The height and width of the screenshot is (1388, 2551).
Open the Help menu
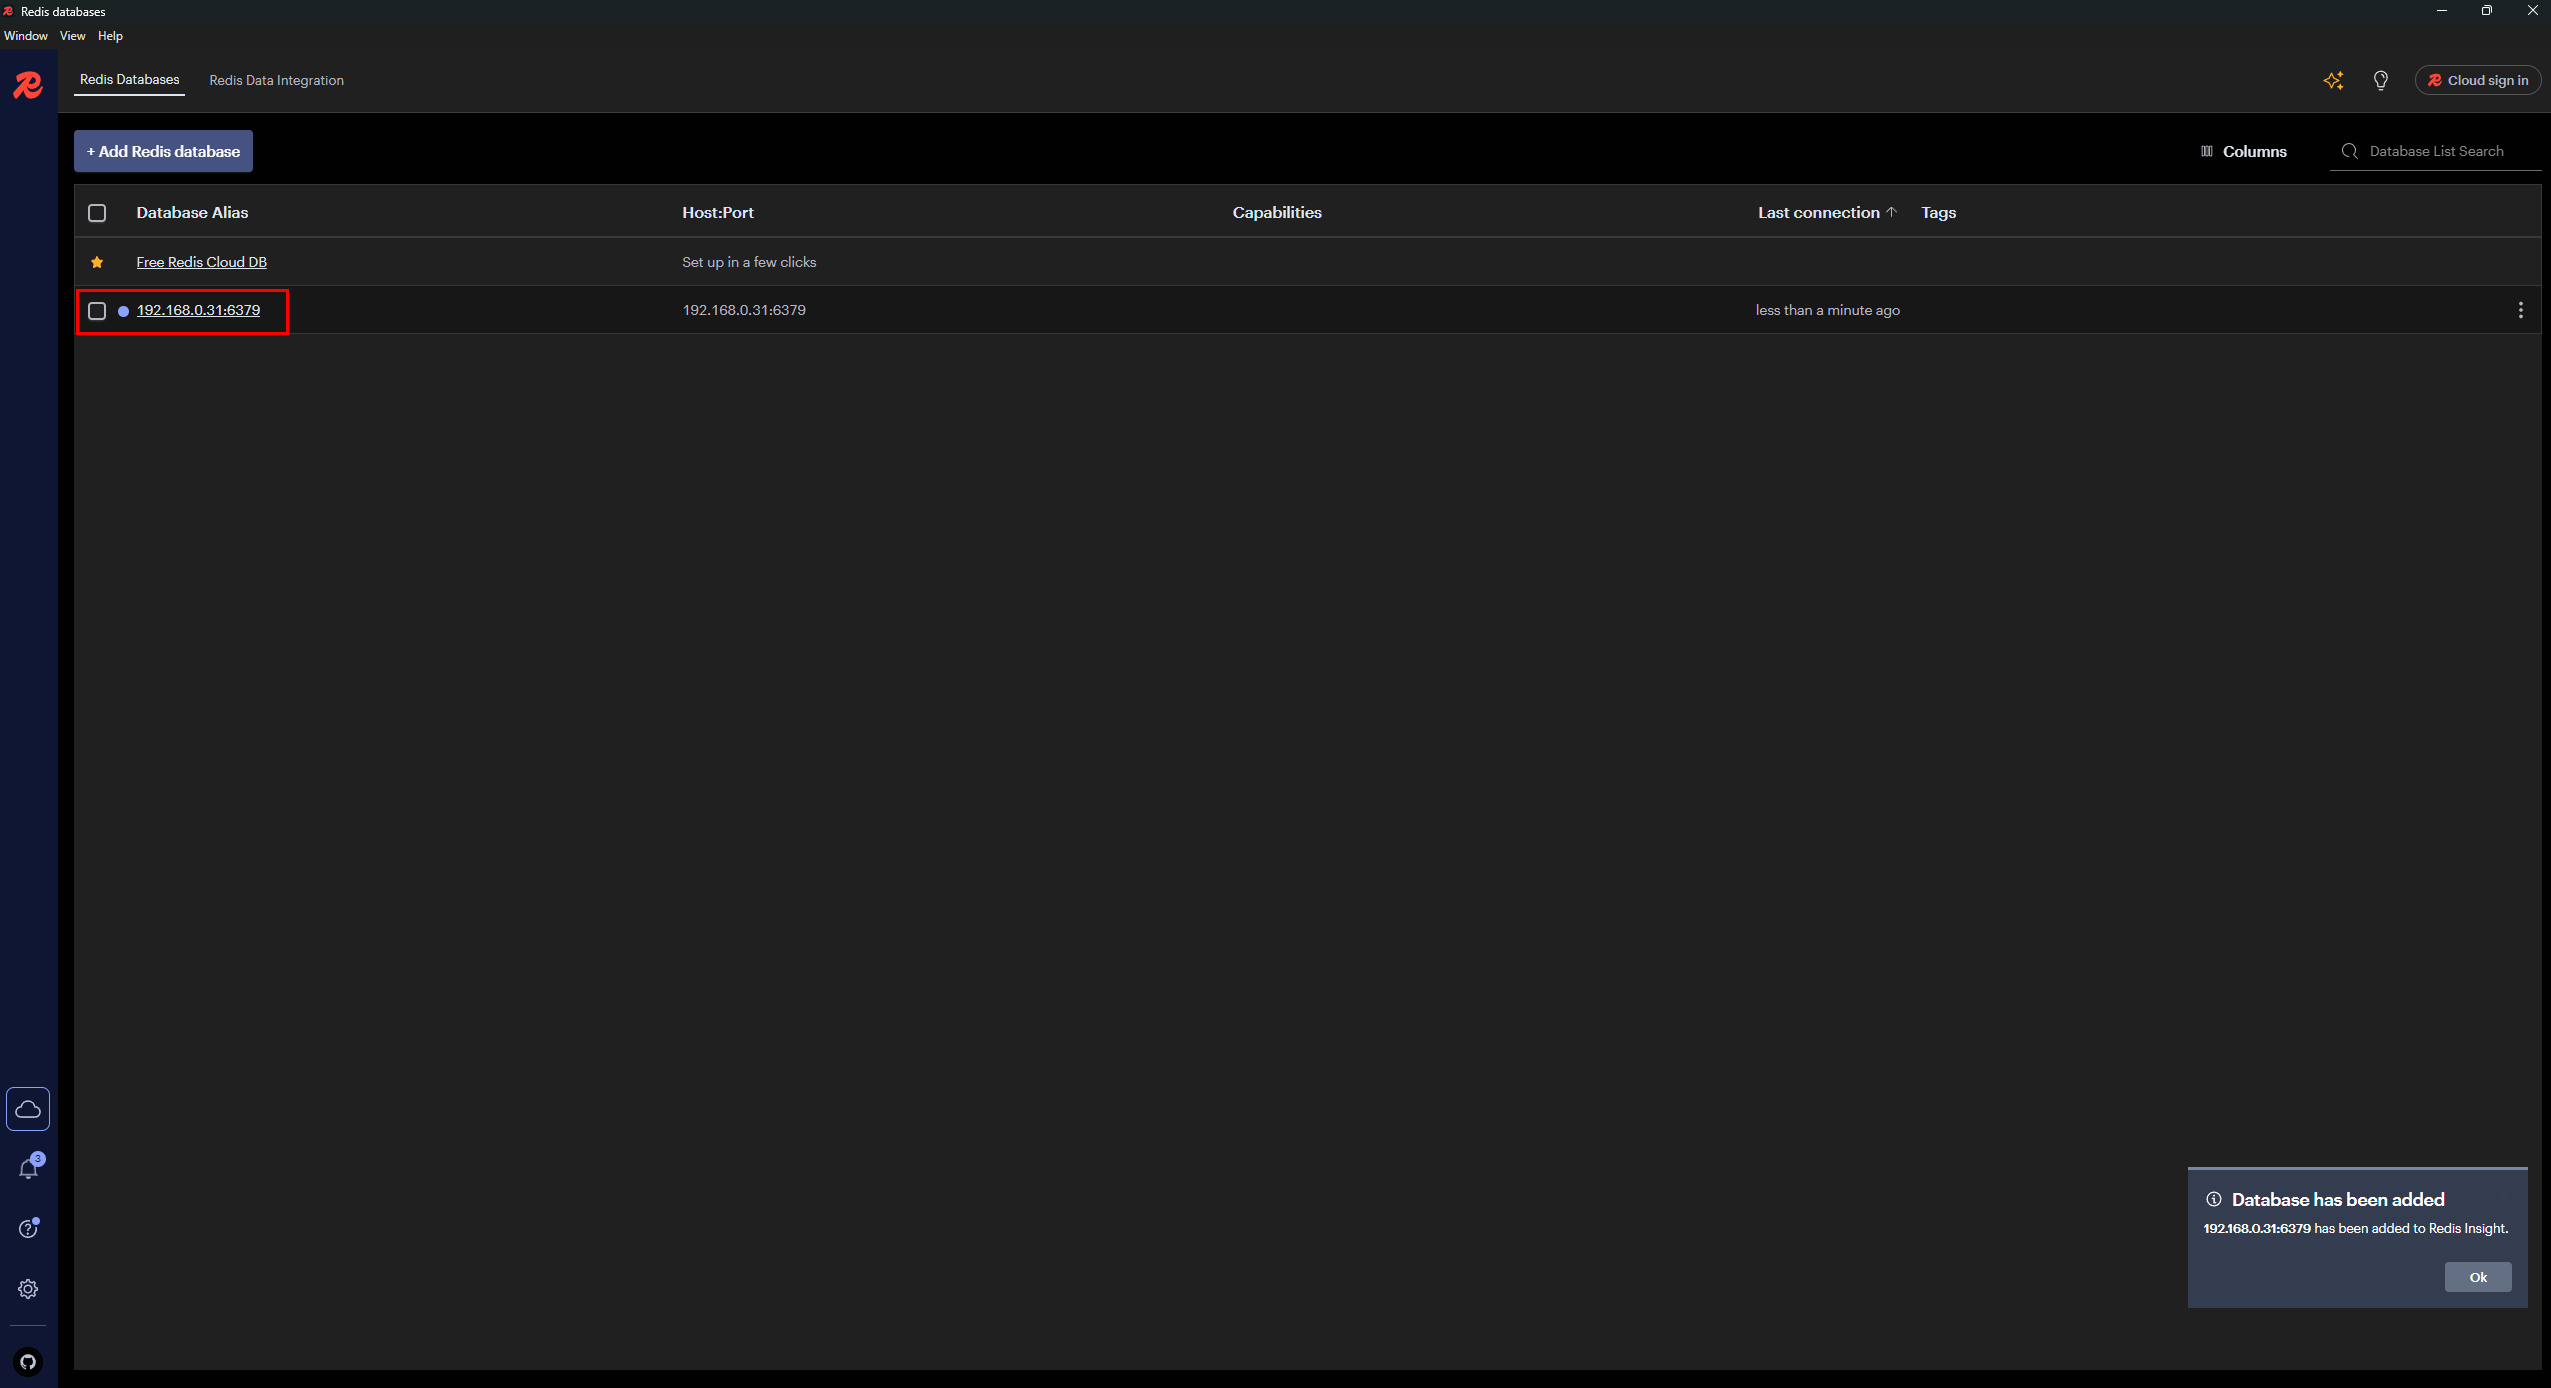click(110, 36)
